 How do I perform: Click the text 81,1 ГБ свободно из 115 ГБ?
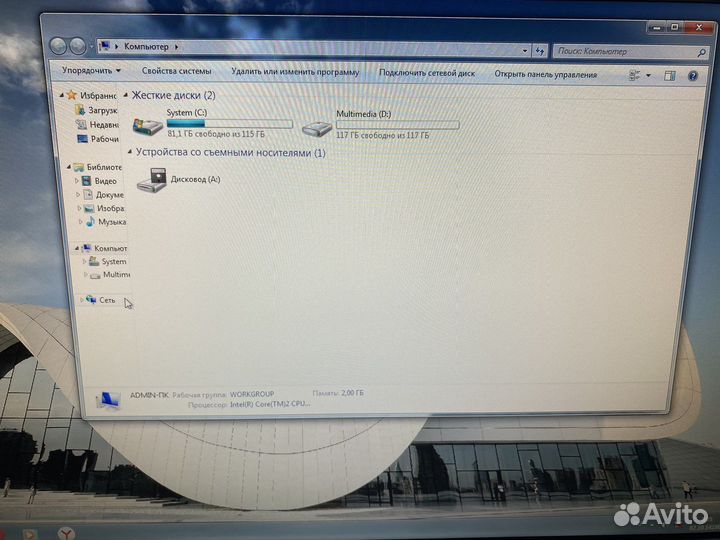pyautogui.click(x=216, y=134)
